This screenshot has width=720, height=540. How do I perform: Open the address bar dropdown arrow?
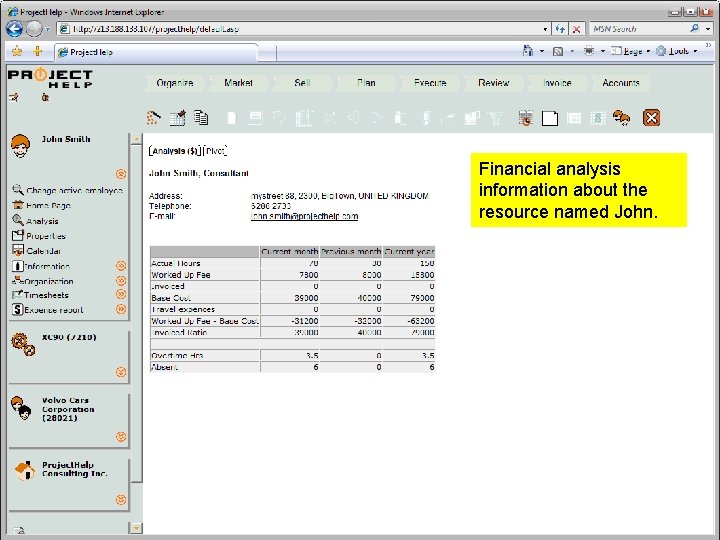(545, 29)
